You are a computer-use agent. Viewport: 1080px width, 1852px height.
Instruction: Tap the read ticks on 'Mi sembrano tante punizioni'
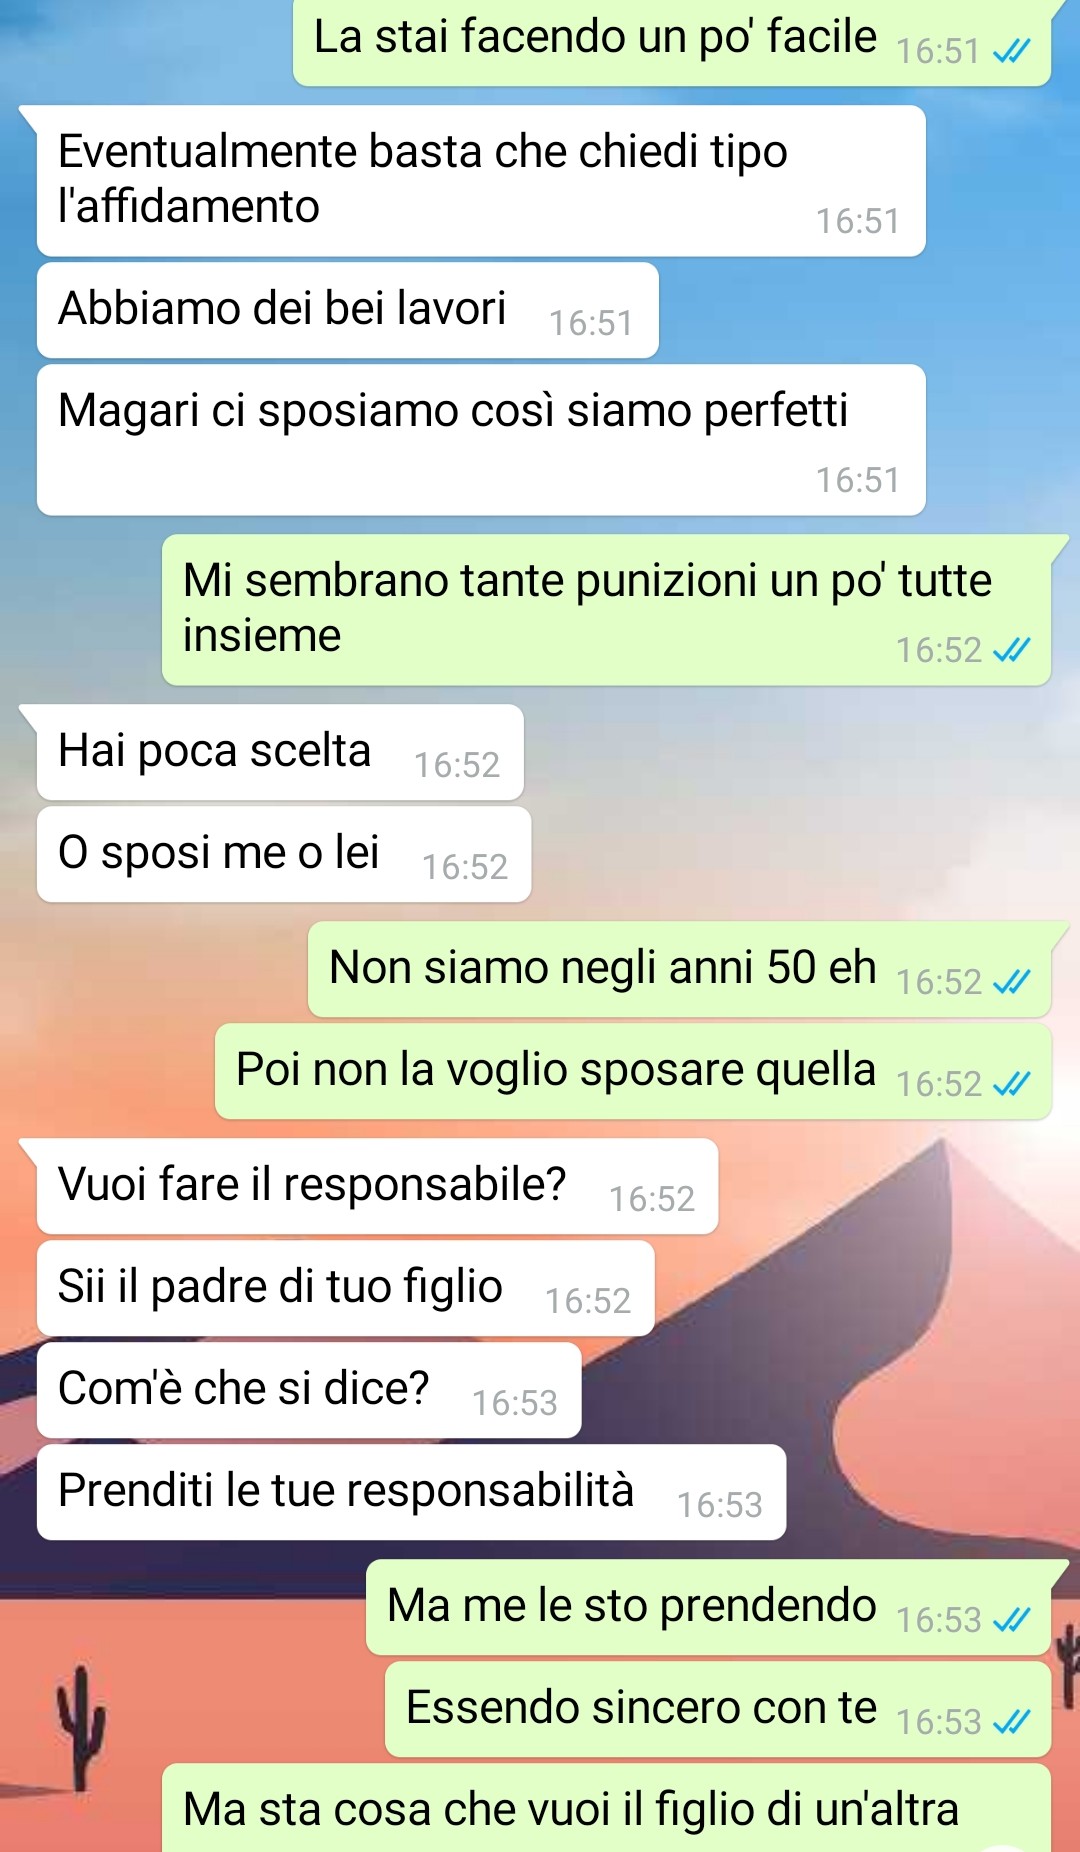pos(1011,651)
